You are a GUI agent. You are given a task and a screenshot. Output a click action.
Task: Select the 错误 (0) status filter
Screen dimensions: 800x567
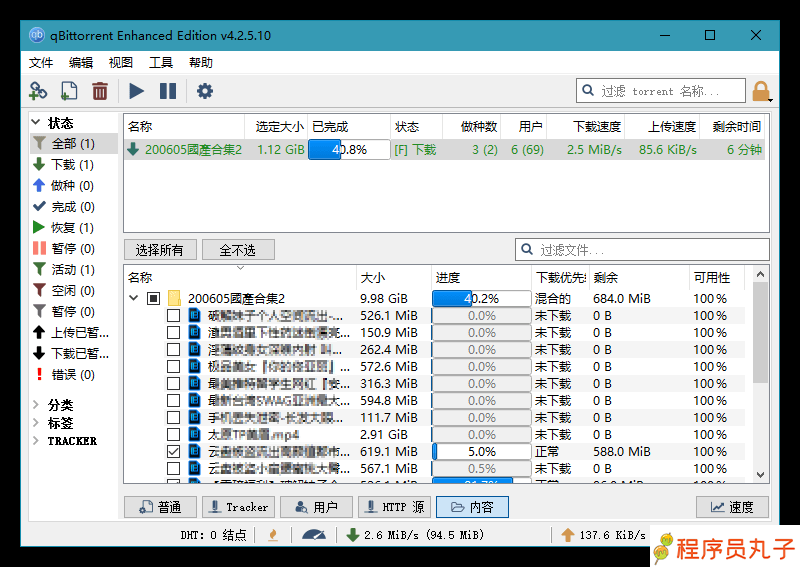73,375
